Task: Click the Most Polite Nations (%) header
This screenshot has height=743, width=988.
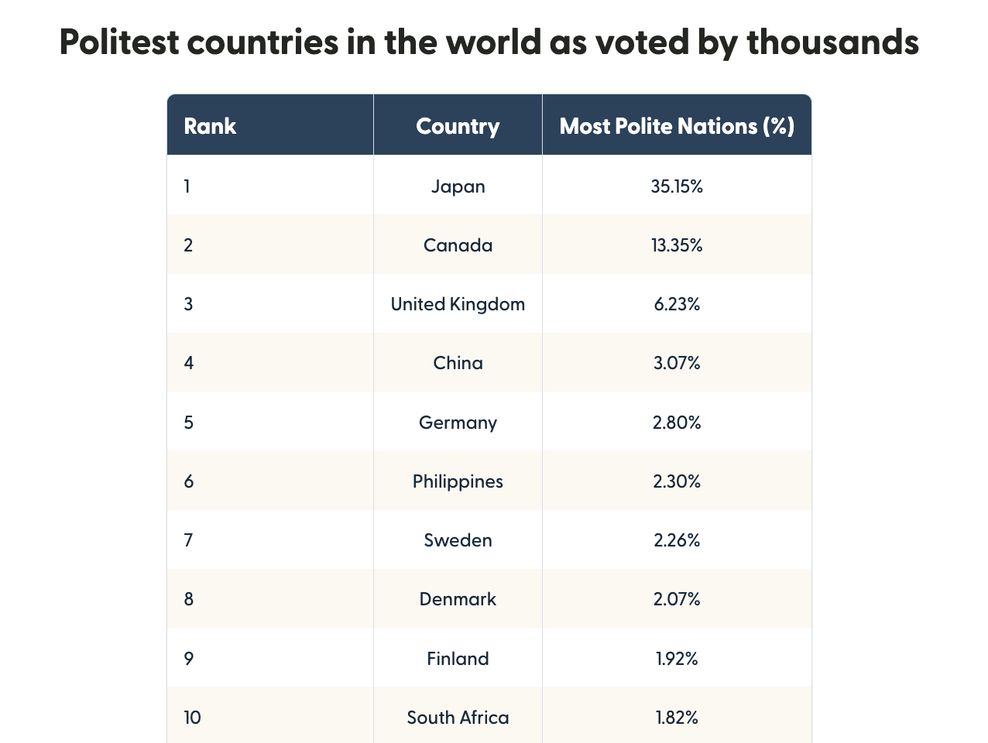Action: coord(677,127)
